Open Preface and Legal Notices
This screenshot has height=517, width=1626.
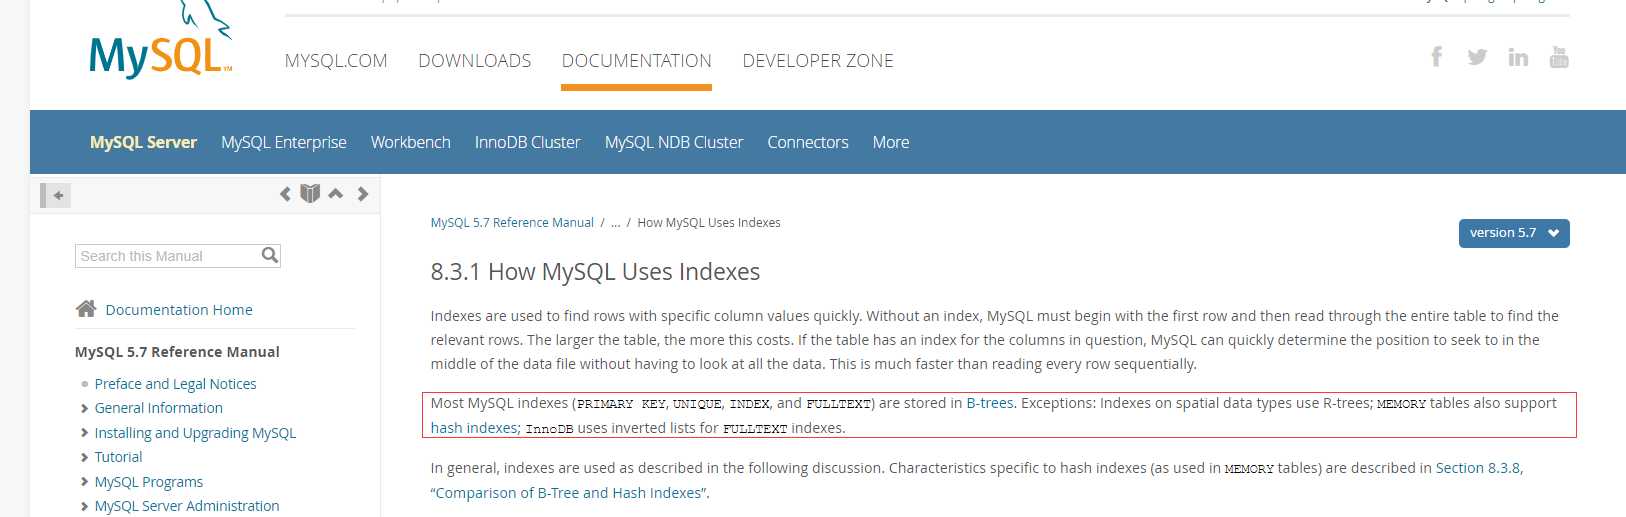point(175,384)
